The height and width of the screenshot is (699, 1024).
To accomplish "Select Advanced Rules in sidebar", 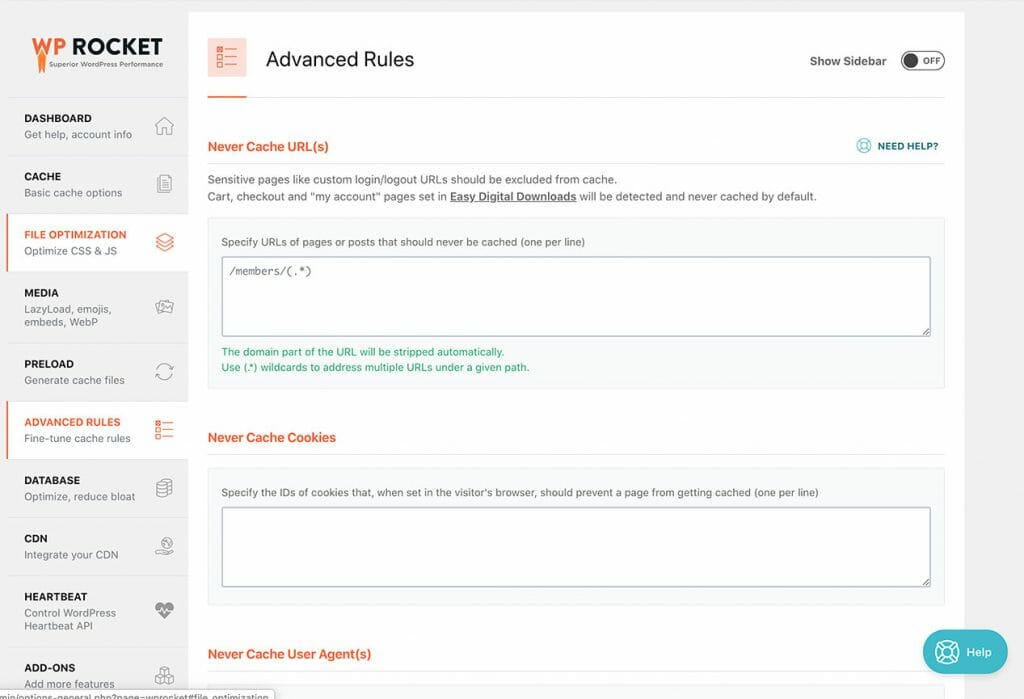I will coord(97,430).
